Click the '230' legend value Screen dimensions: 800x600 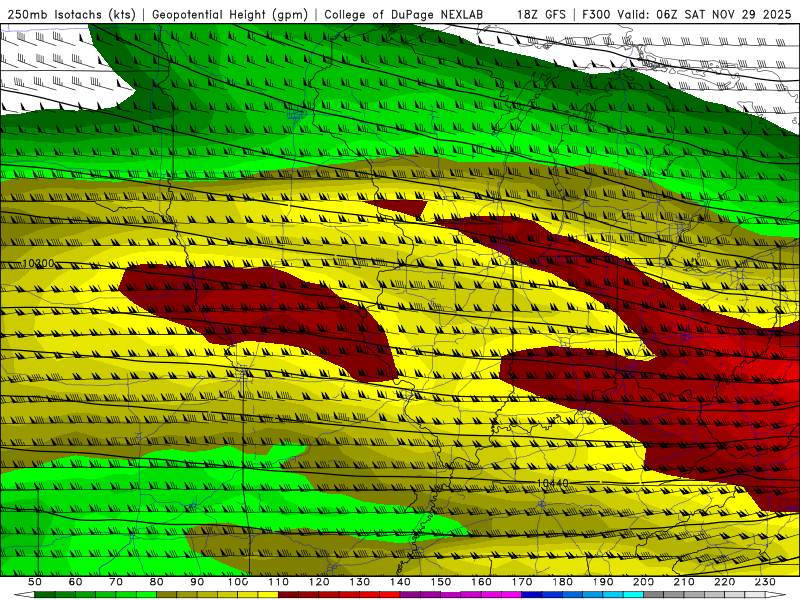click(765, 582)
